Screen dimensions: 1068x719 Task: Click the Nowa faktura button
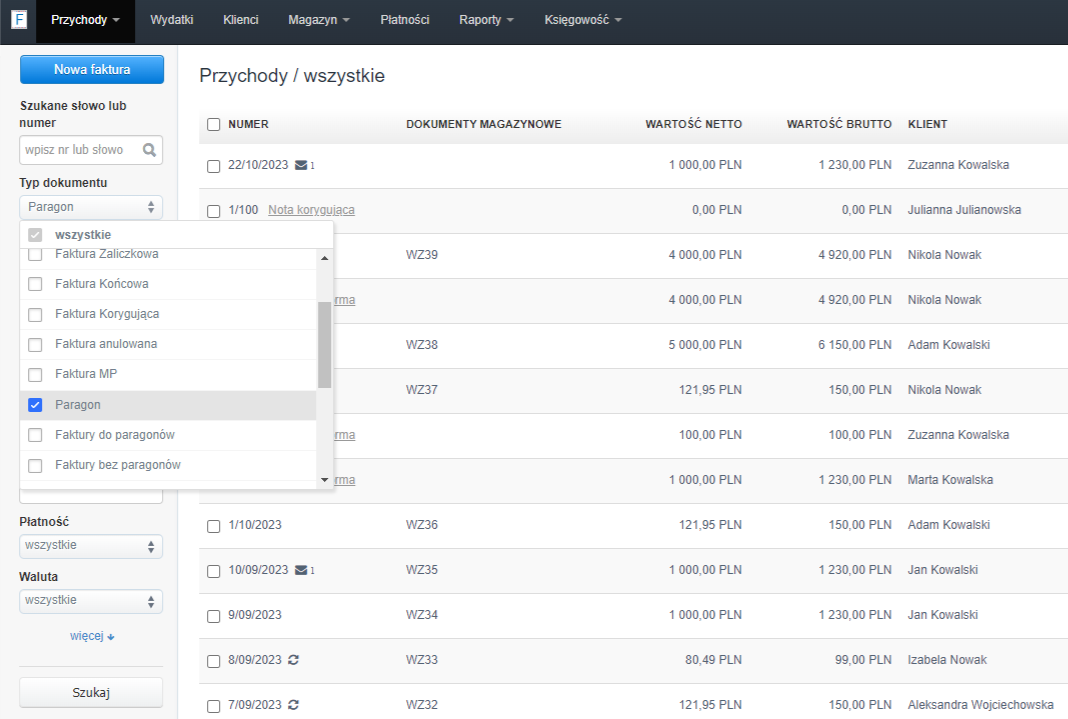(x=92, y=69)
